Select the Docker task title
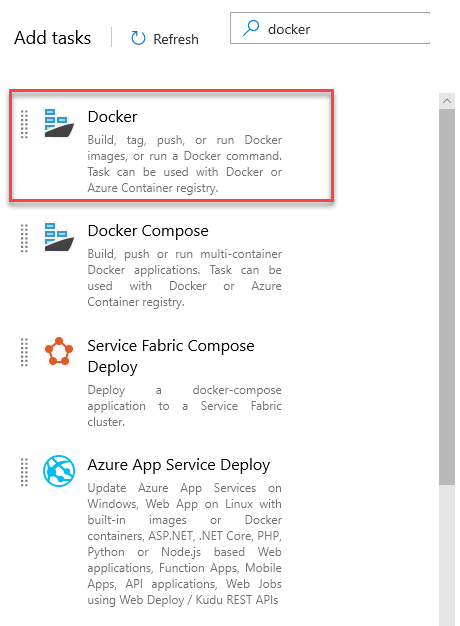 112,117
